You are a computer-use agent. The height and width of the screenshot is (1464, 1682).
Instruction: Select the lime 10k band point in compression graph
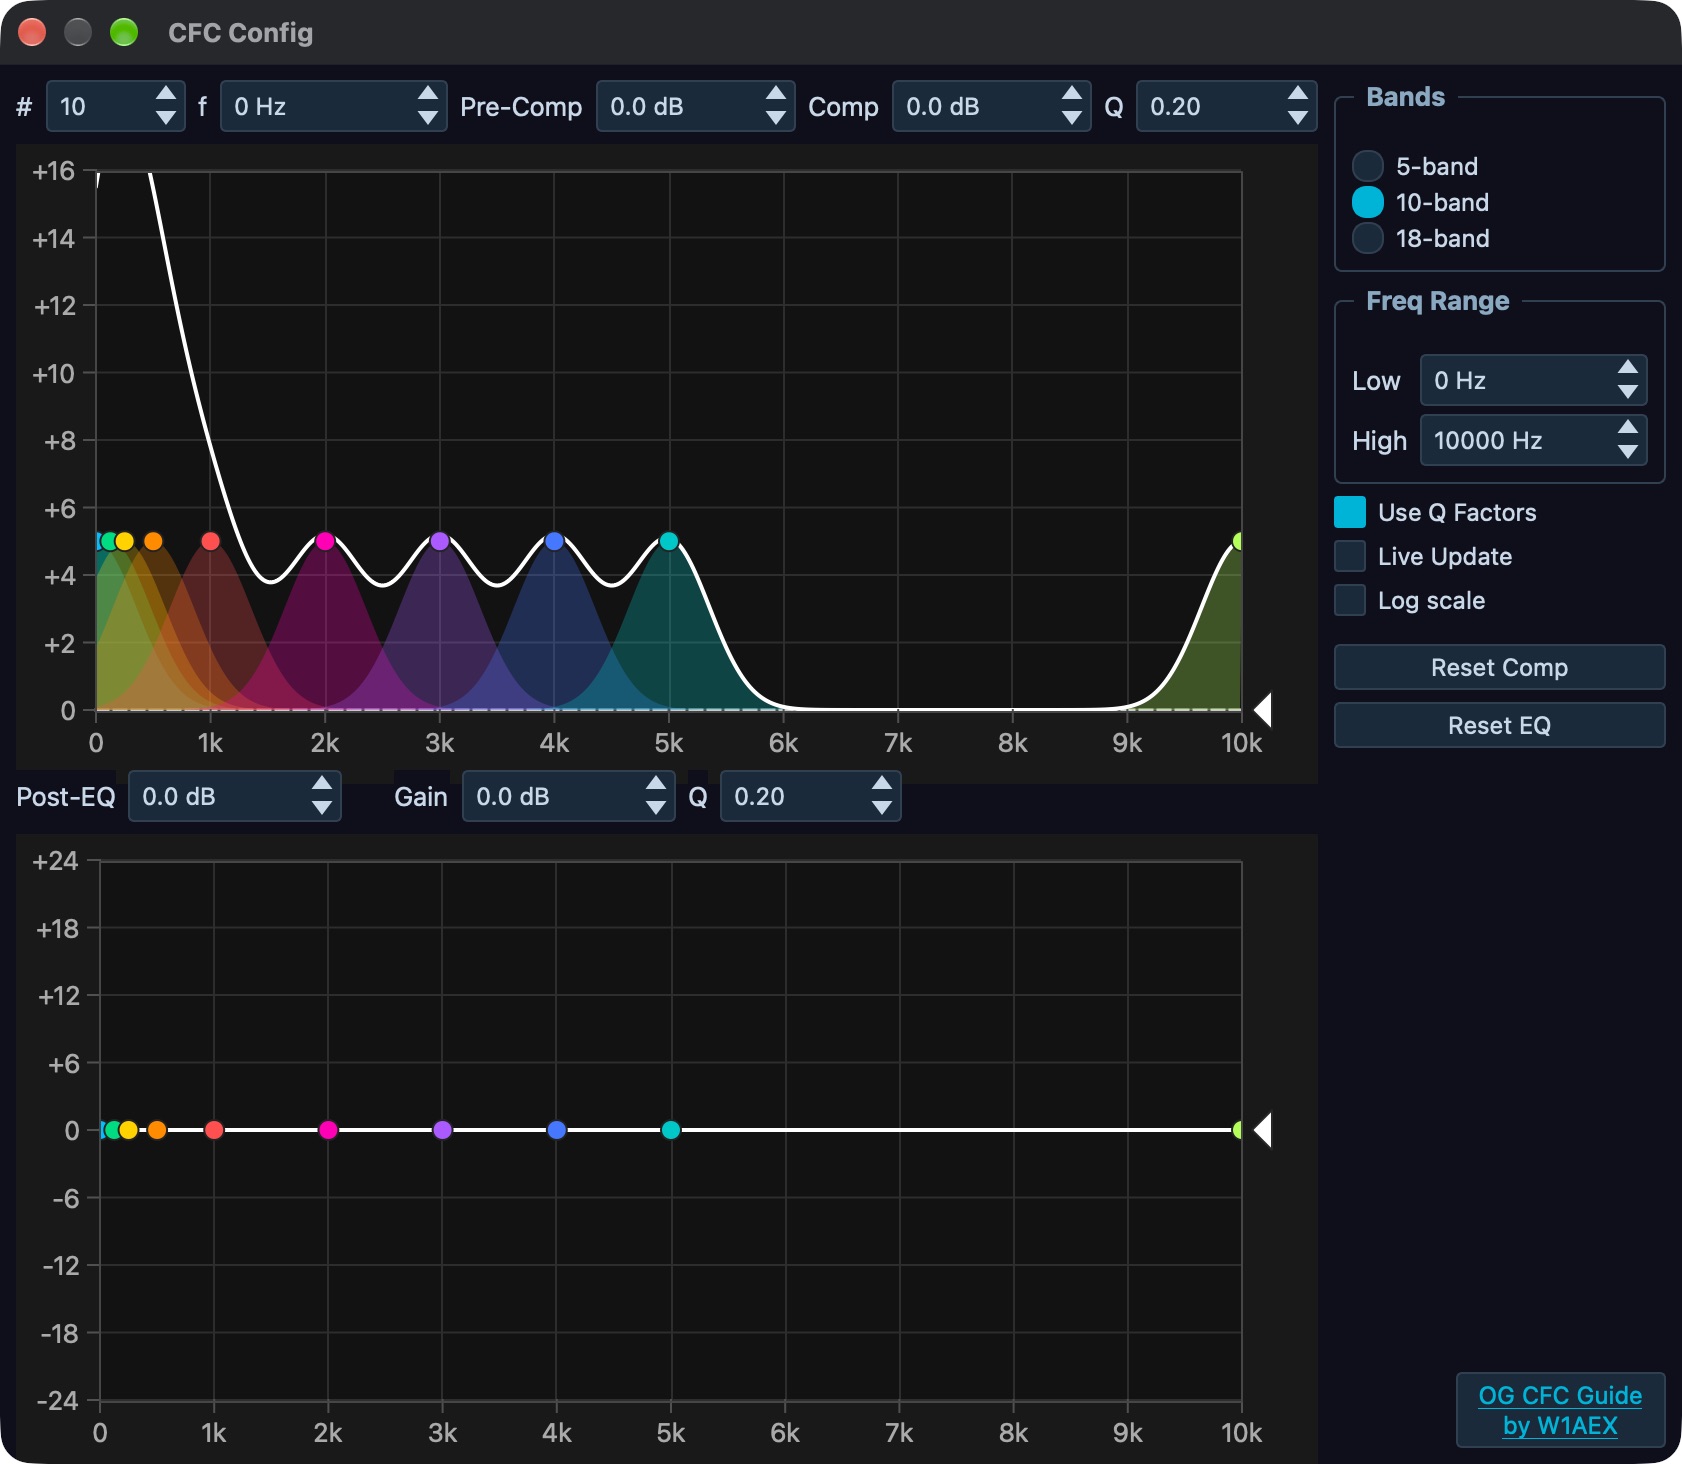[x=1238, y=541]
